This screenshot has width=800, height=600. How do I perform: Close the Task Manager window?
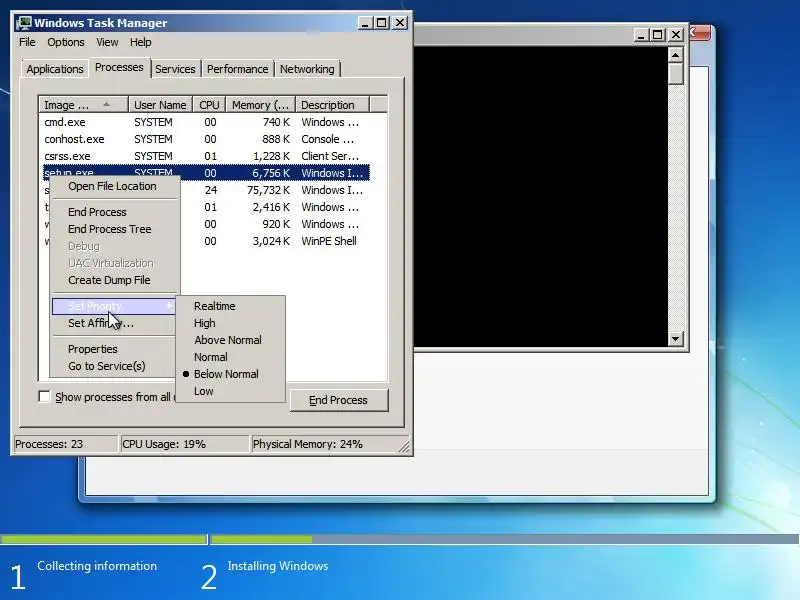pyautogui.click(x=400, y=23)
